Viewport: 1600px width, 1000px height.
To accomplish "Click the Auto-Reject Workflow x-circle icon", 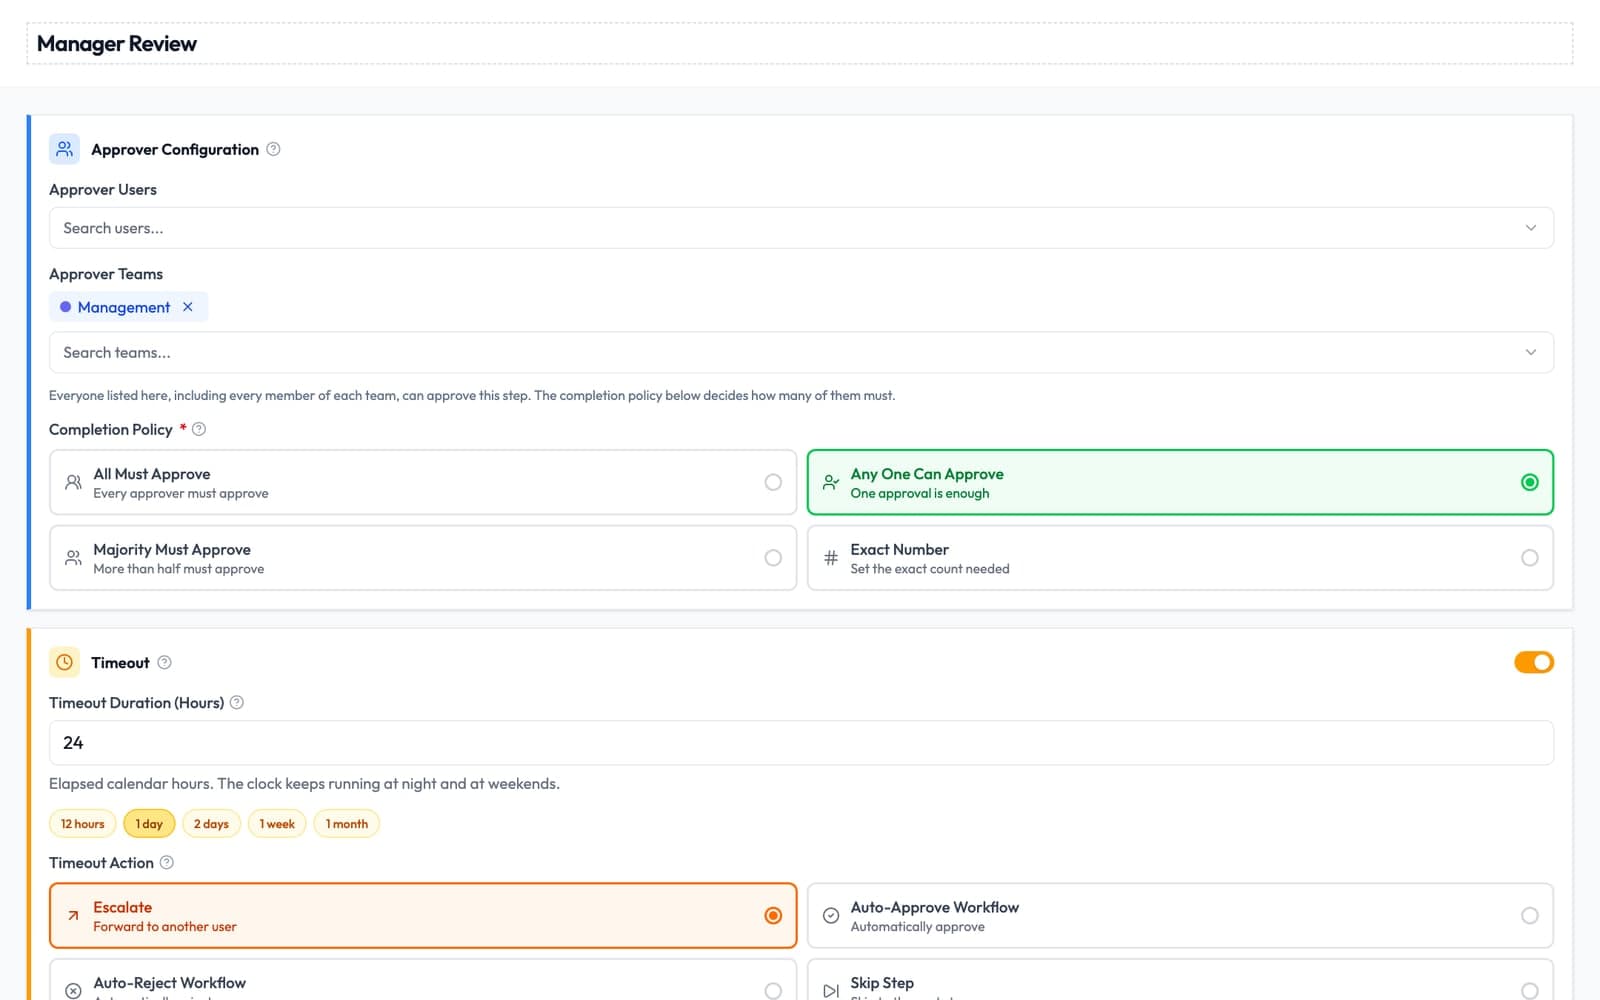I will point(73,991).
